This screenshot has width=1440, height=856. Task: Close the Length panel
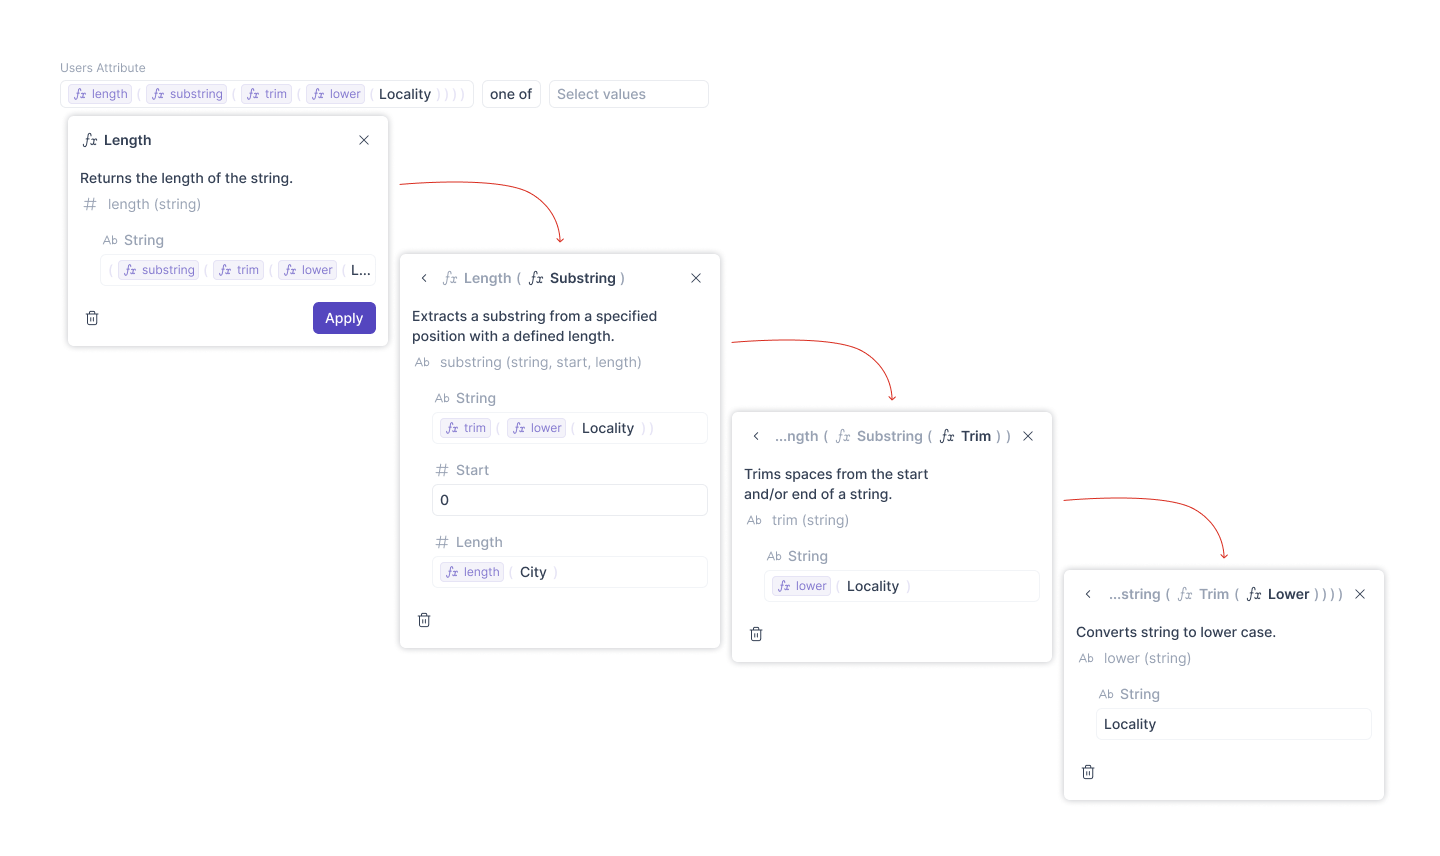[x=364, y=140]
